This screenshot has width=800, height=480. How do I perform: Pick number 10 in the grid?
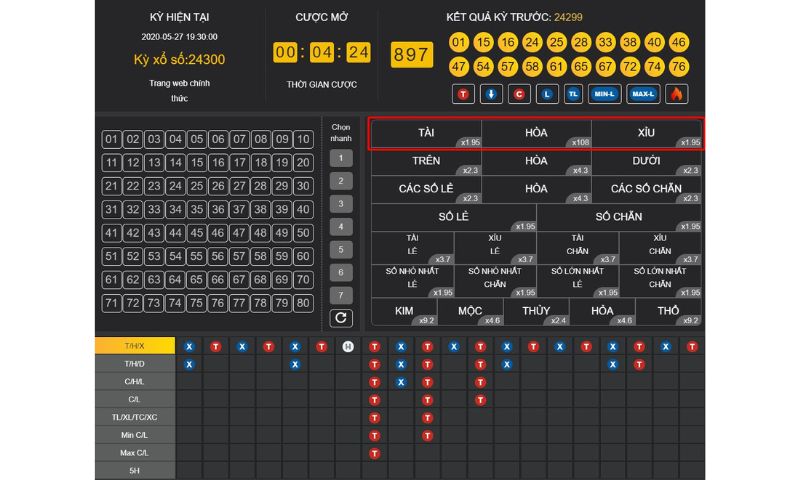click(x=303, y=139)
